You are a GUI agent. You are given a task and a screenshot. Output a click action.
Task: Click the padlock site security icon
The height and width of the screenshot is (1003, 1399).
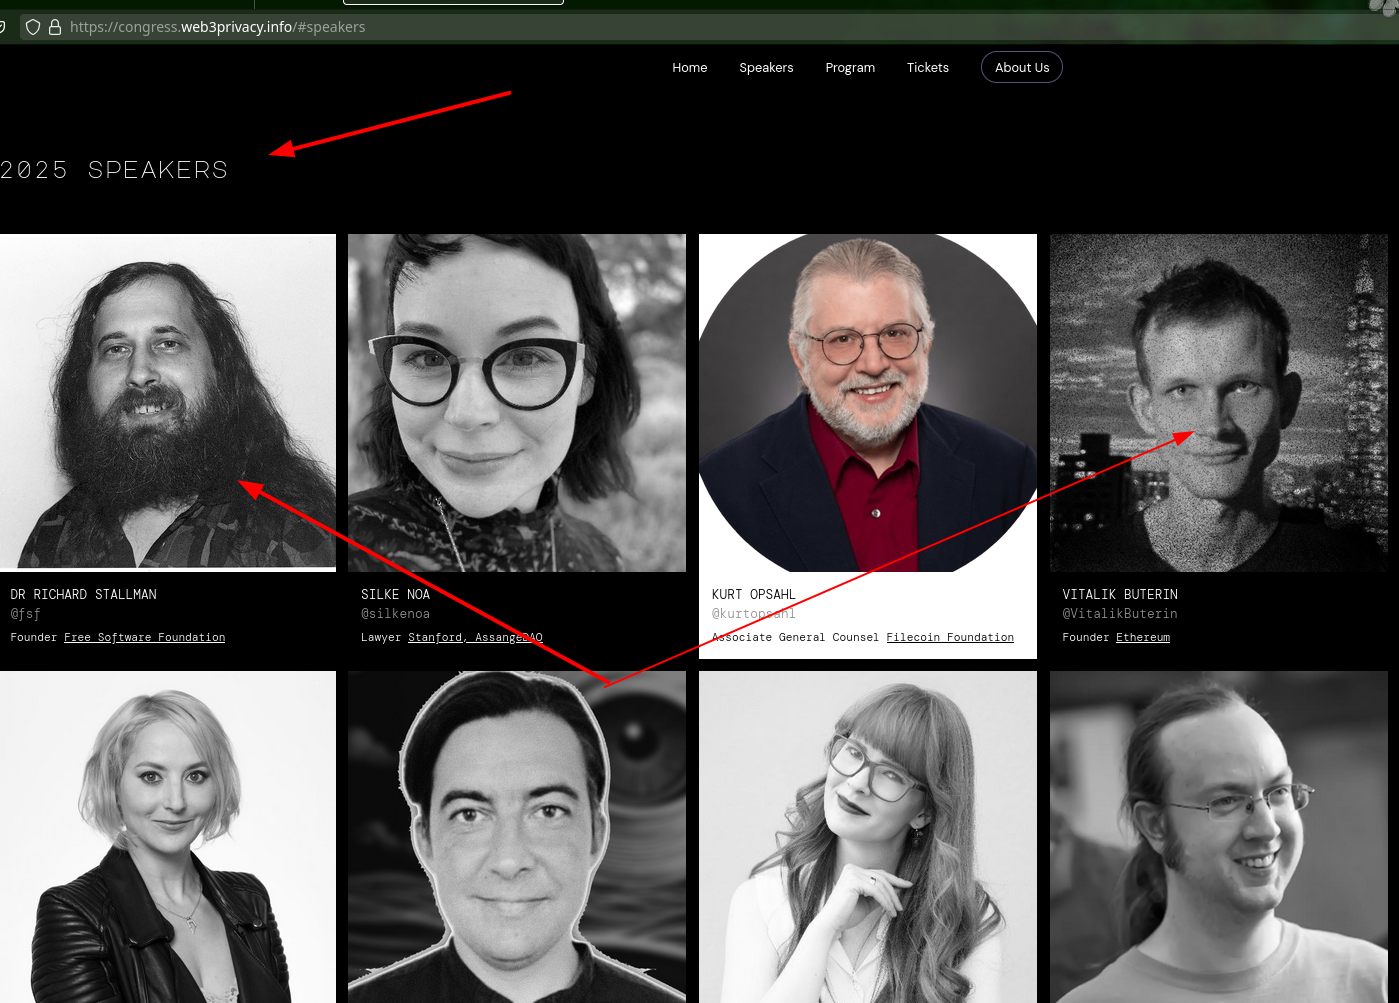[x=54, y=27]
